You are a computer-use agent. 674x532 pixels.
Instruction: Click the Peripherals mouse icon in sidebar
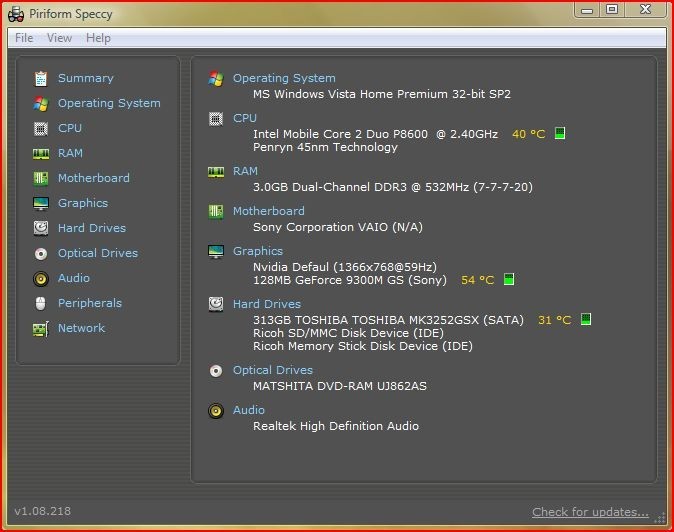41,303
